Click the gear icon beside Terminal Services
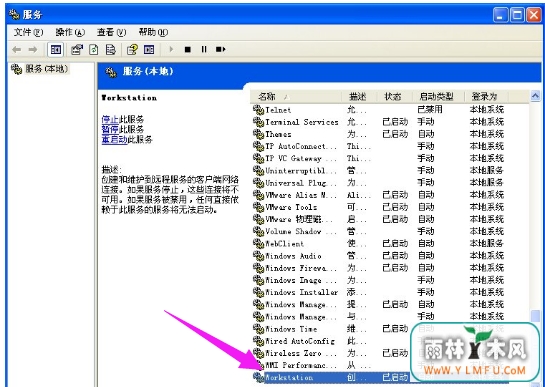 pyautogui.click(x=258, y=122)
